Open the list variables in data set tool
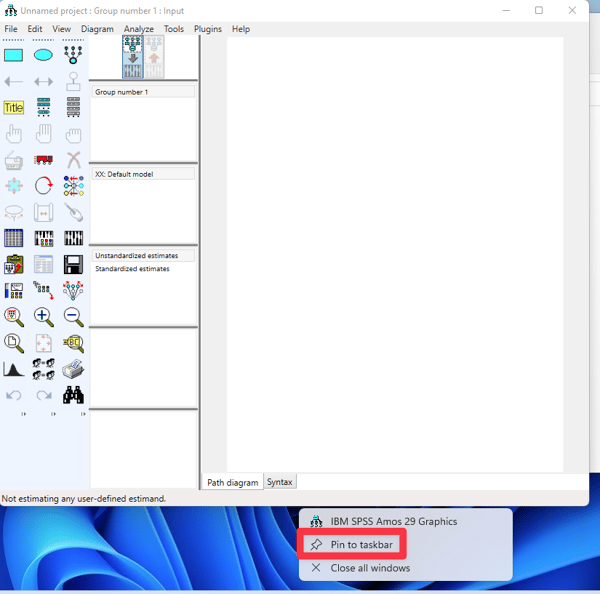This screenshot has height=594, width=600. [x=73, y=107]
